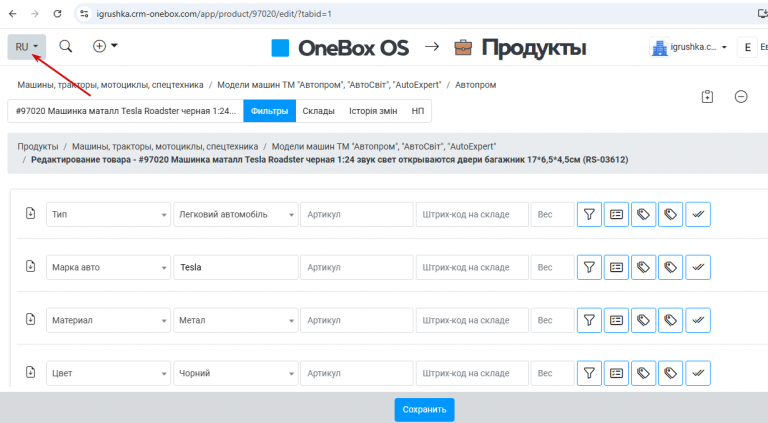768x423 pixels.
Task: Click the Продукты briefcase icon
Action: tap(463, 47)
